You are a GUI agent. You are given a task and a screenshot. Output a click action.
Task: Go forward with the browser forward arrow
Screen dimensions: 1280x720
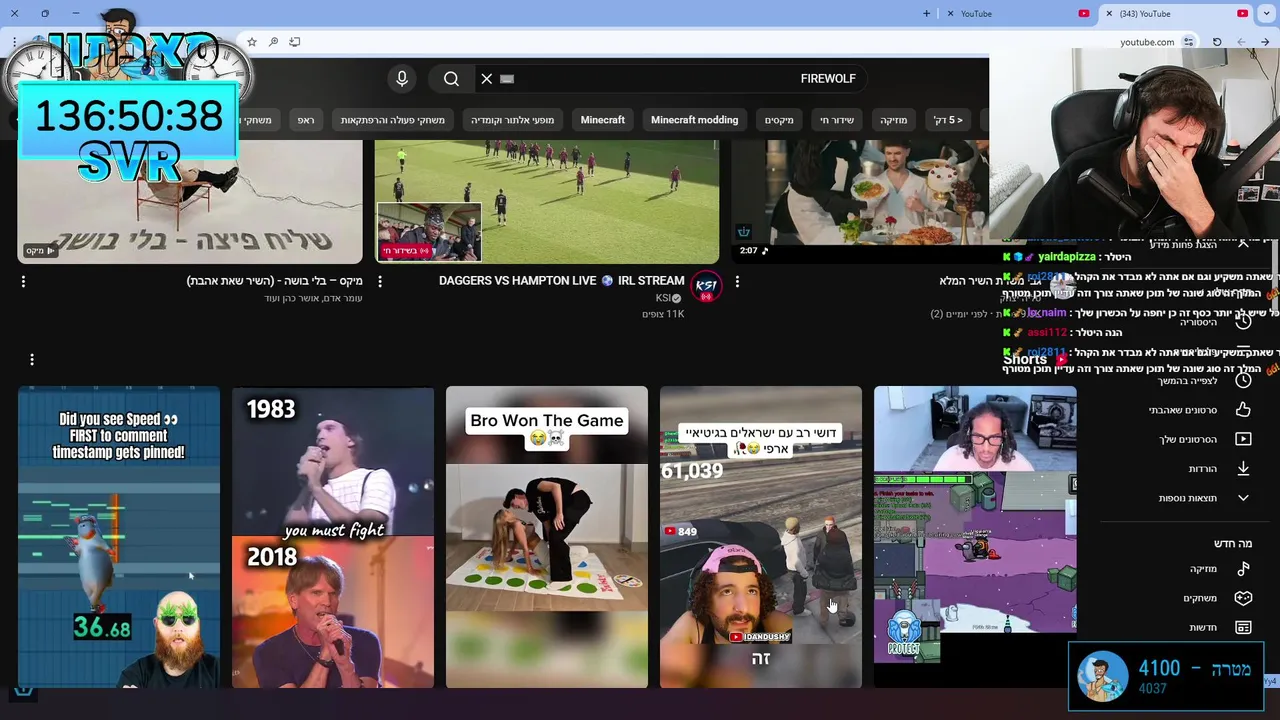point(1241,42)
